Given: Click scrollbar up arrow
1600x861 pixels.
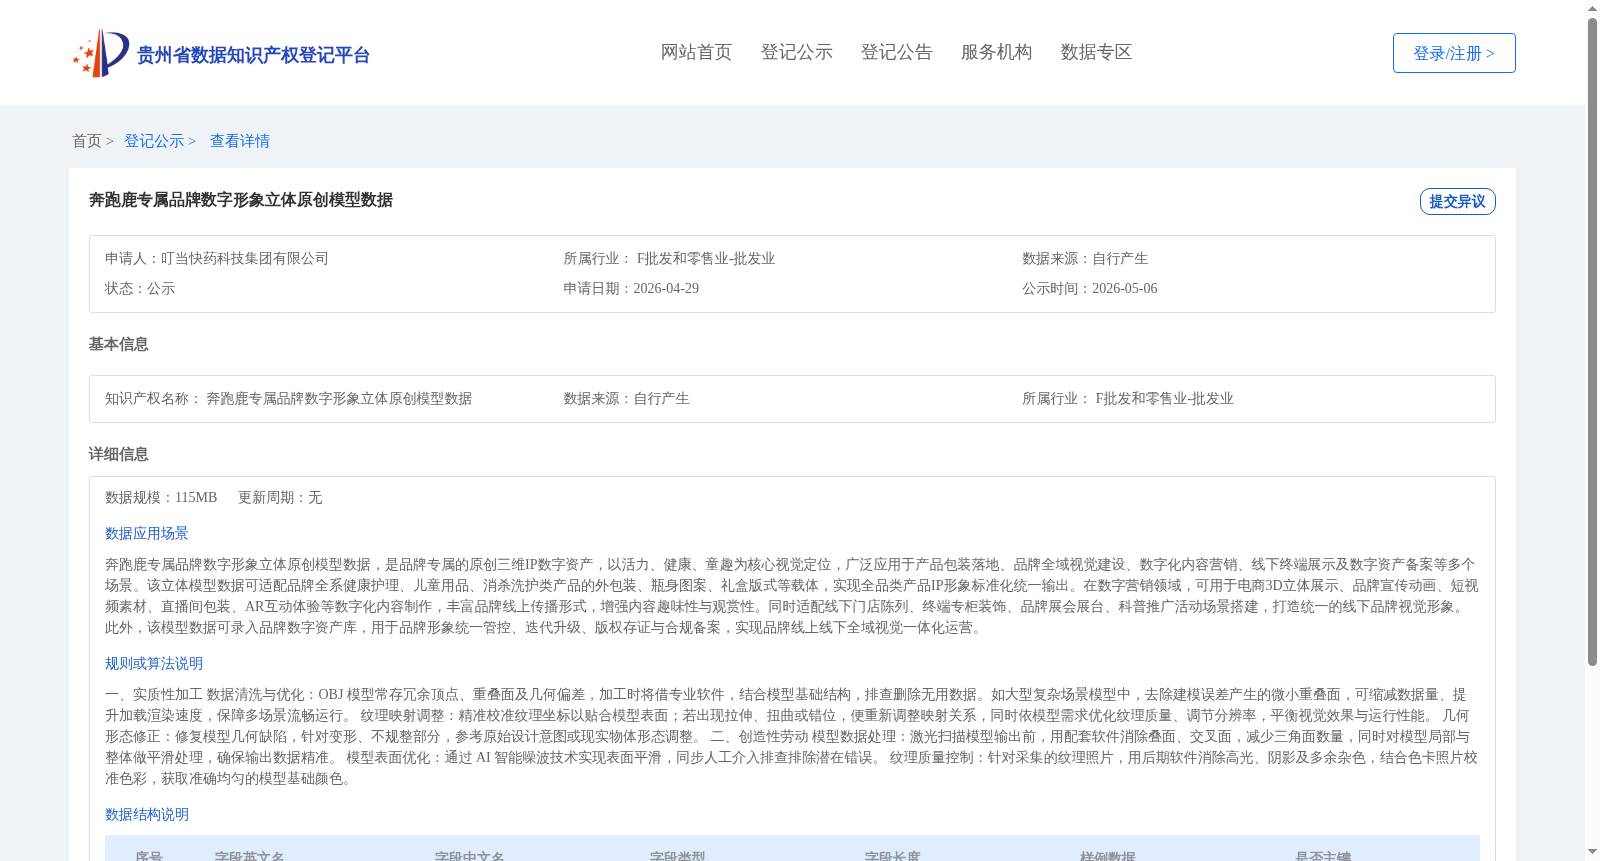Looking at the screenshot, I should pos(1592,8).
